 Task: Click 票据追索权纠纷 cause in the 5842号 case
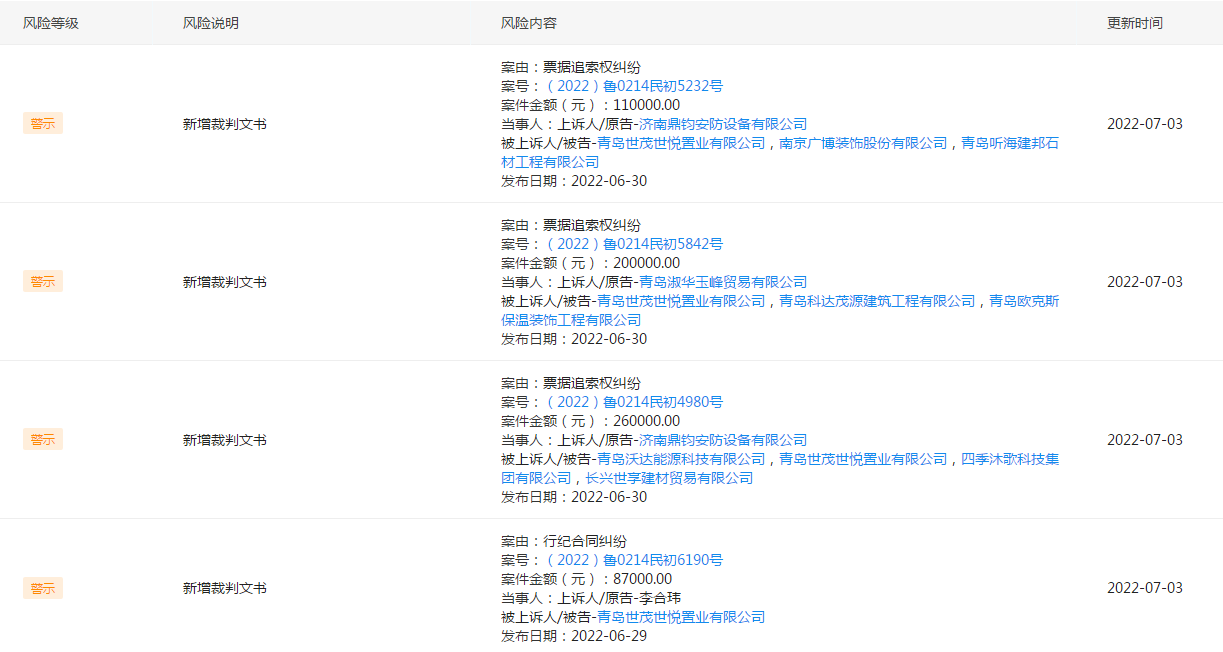pyautogui.click(x=592, y=225)
